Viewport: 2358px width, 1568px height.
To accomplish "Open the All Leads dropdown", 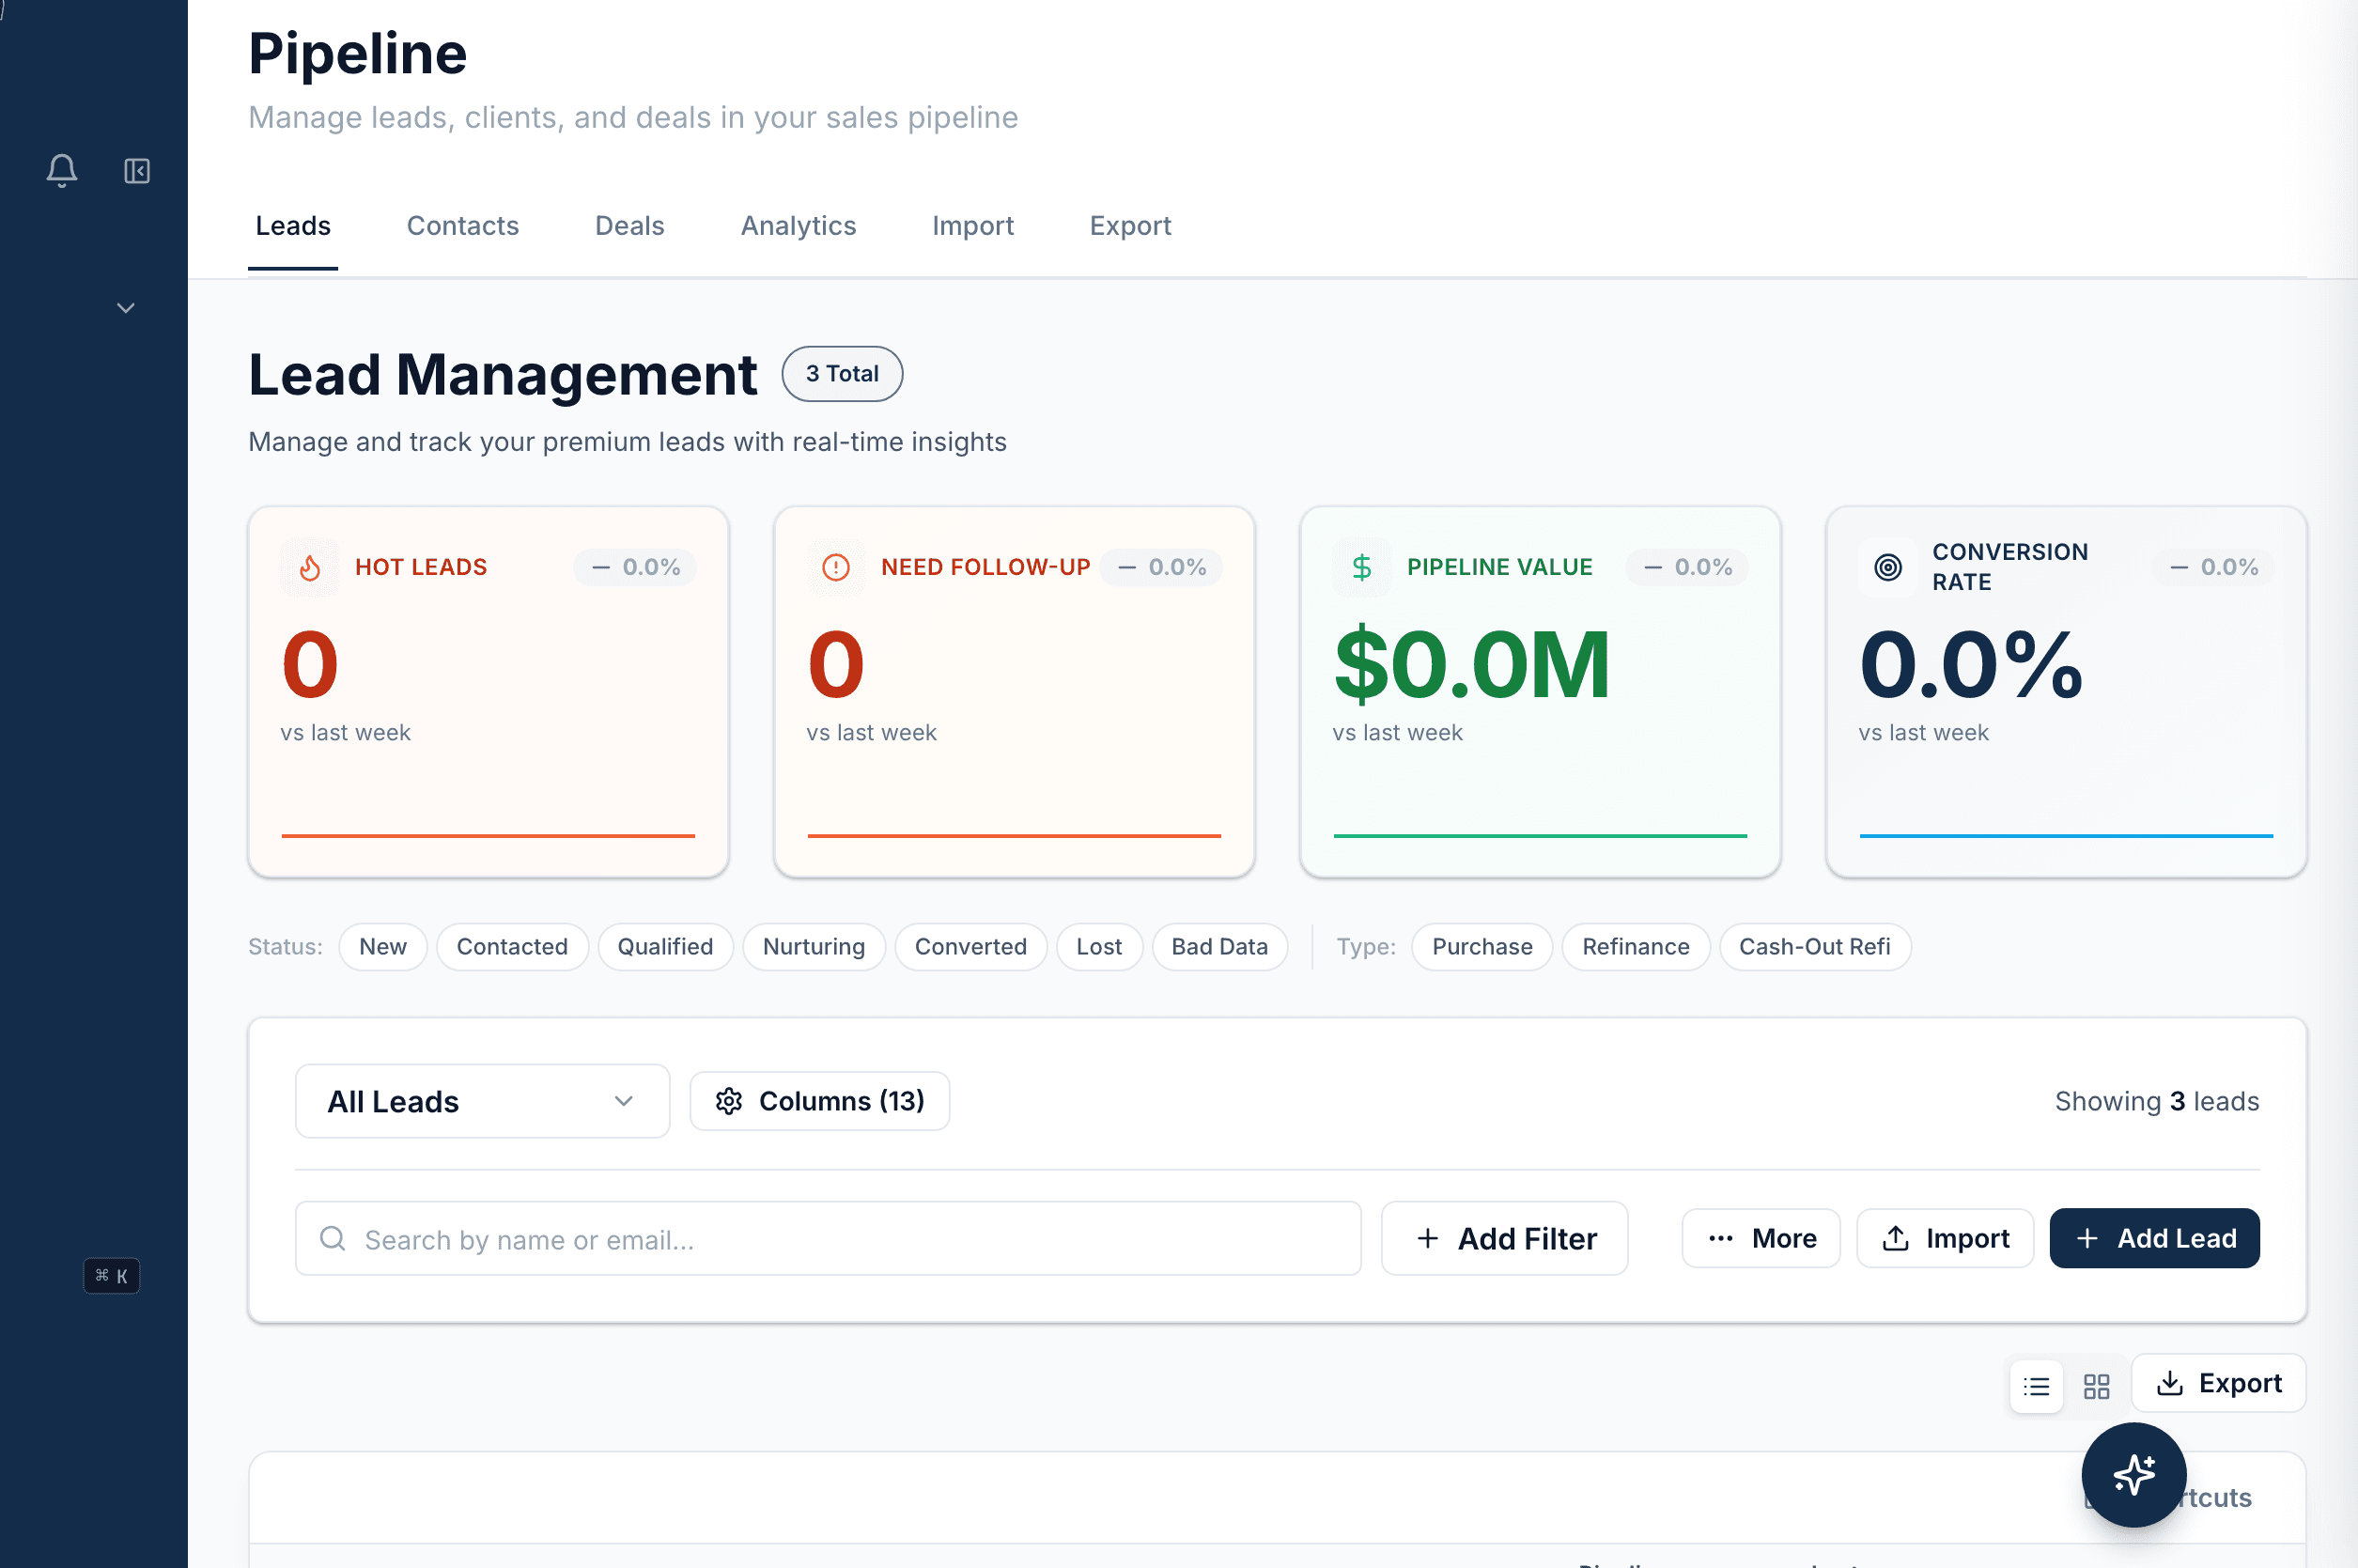I will click(482, 1100).
